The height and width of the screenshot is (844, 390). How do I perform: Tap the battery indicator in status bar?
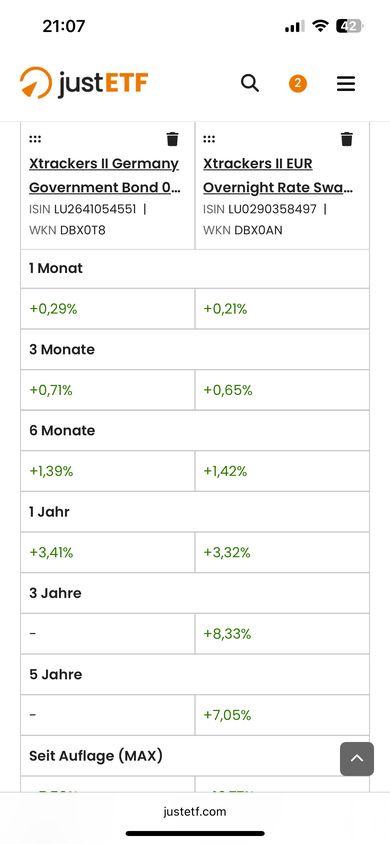click(x=350, y=26)
